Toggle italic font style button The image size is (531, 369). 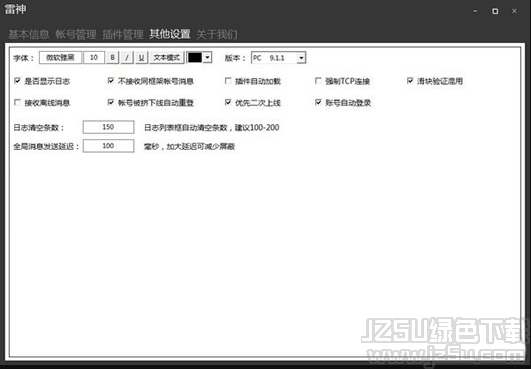pyautogui.click(x=127, y=58)
